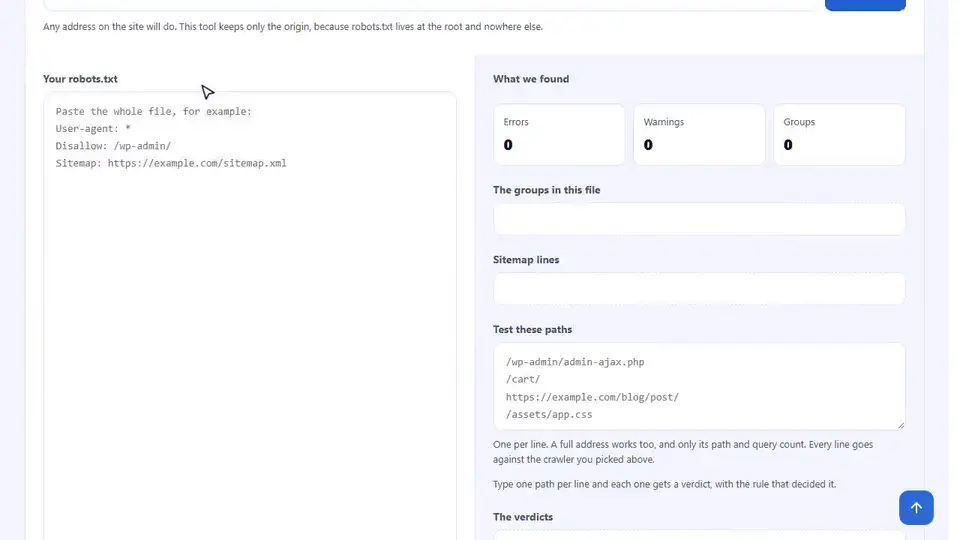Focus the 'Test these paths' textarea

point(699,386)
